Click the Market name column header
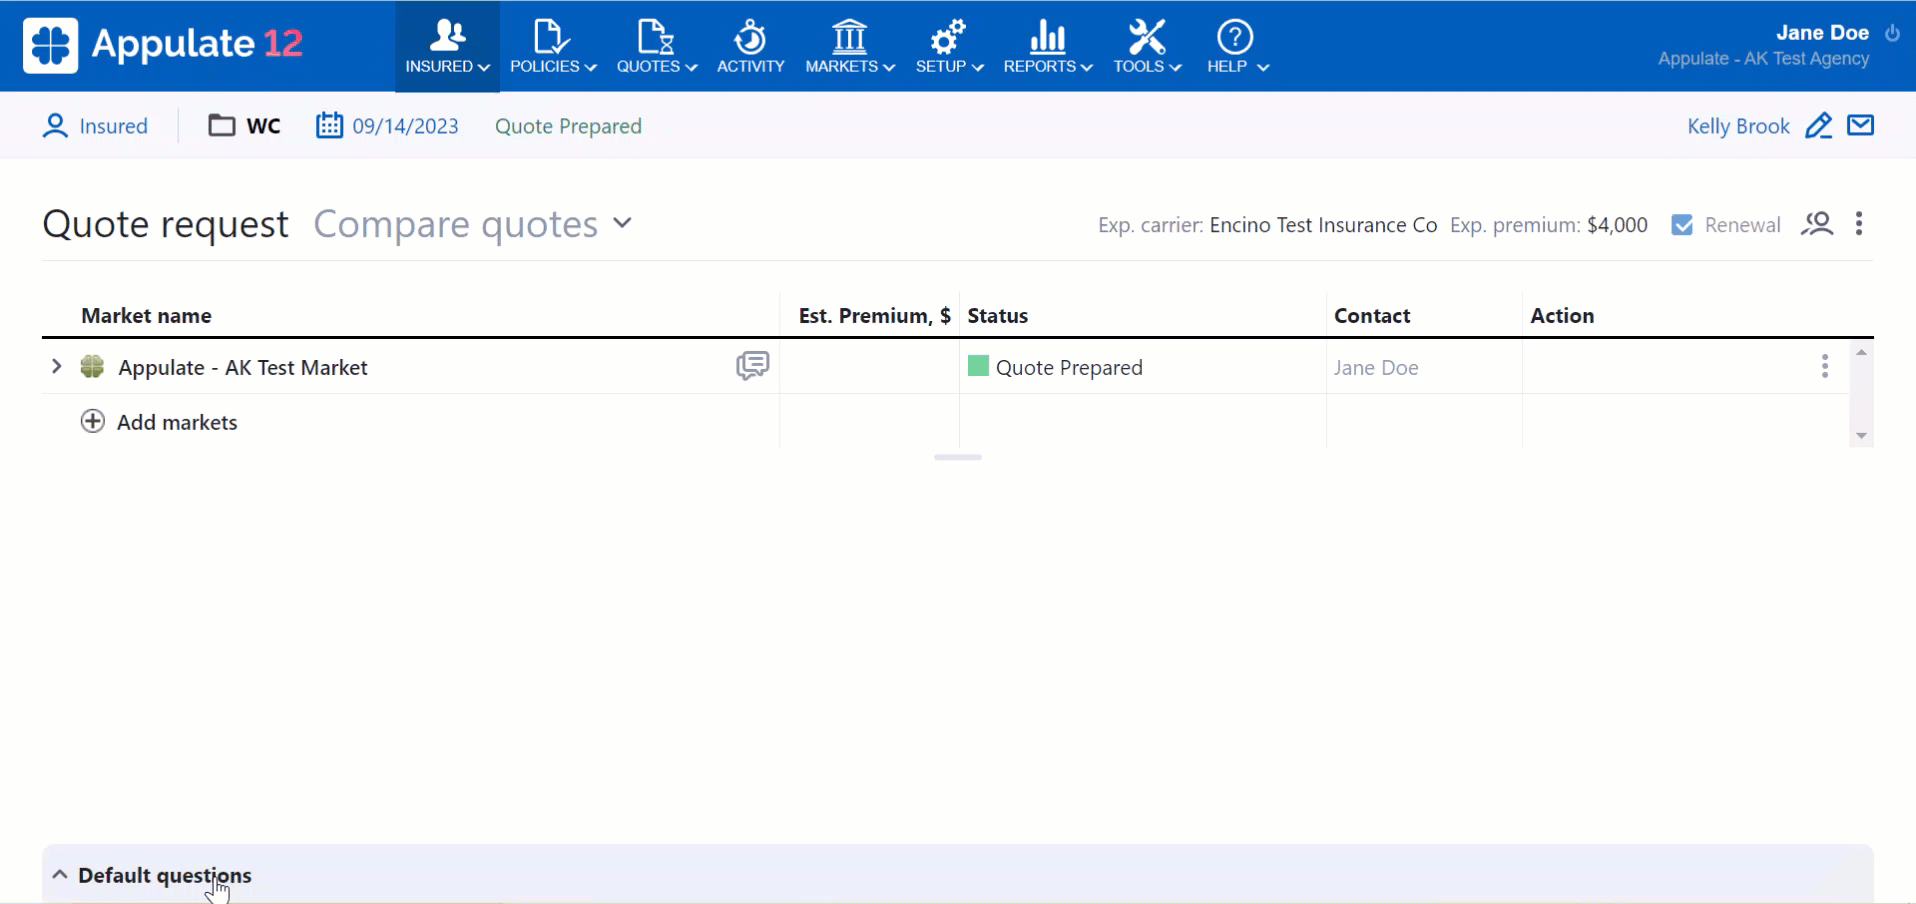 pos(146,316)
